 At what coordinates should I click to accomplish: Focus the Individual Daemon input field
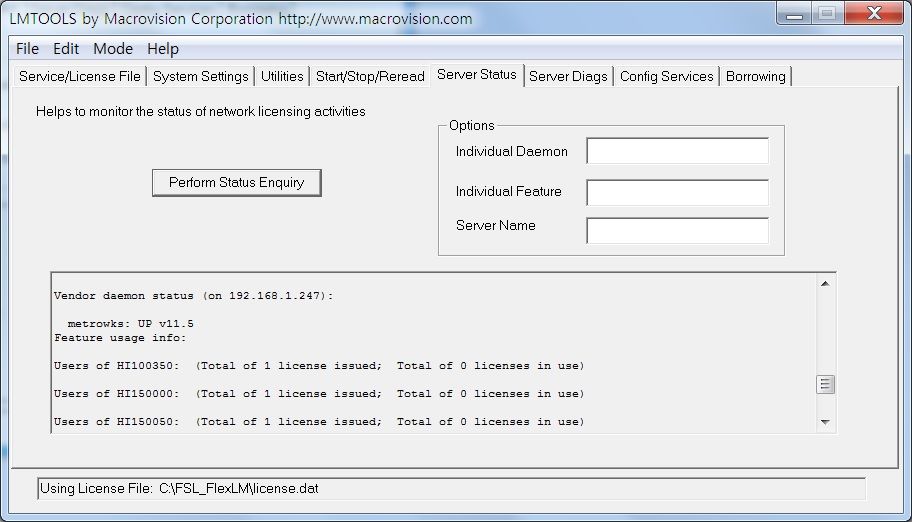coord(678,151)
